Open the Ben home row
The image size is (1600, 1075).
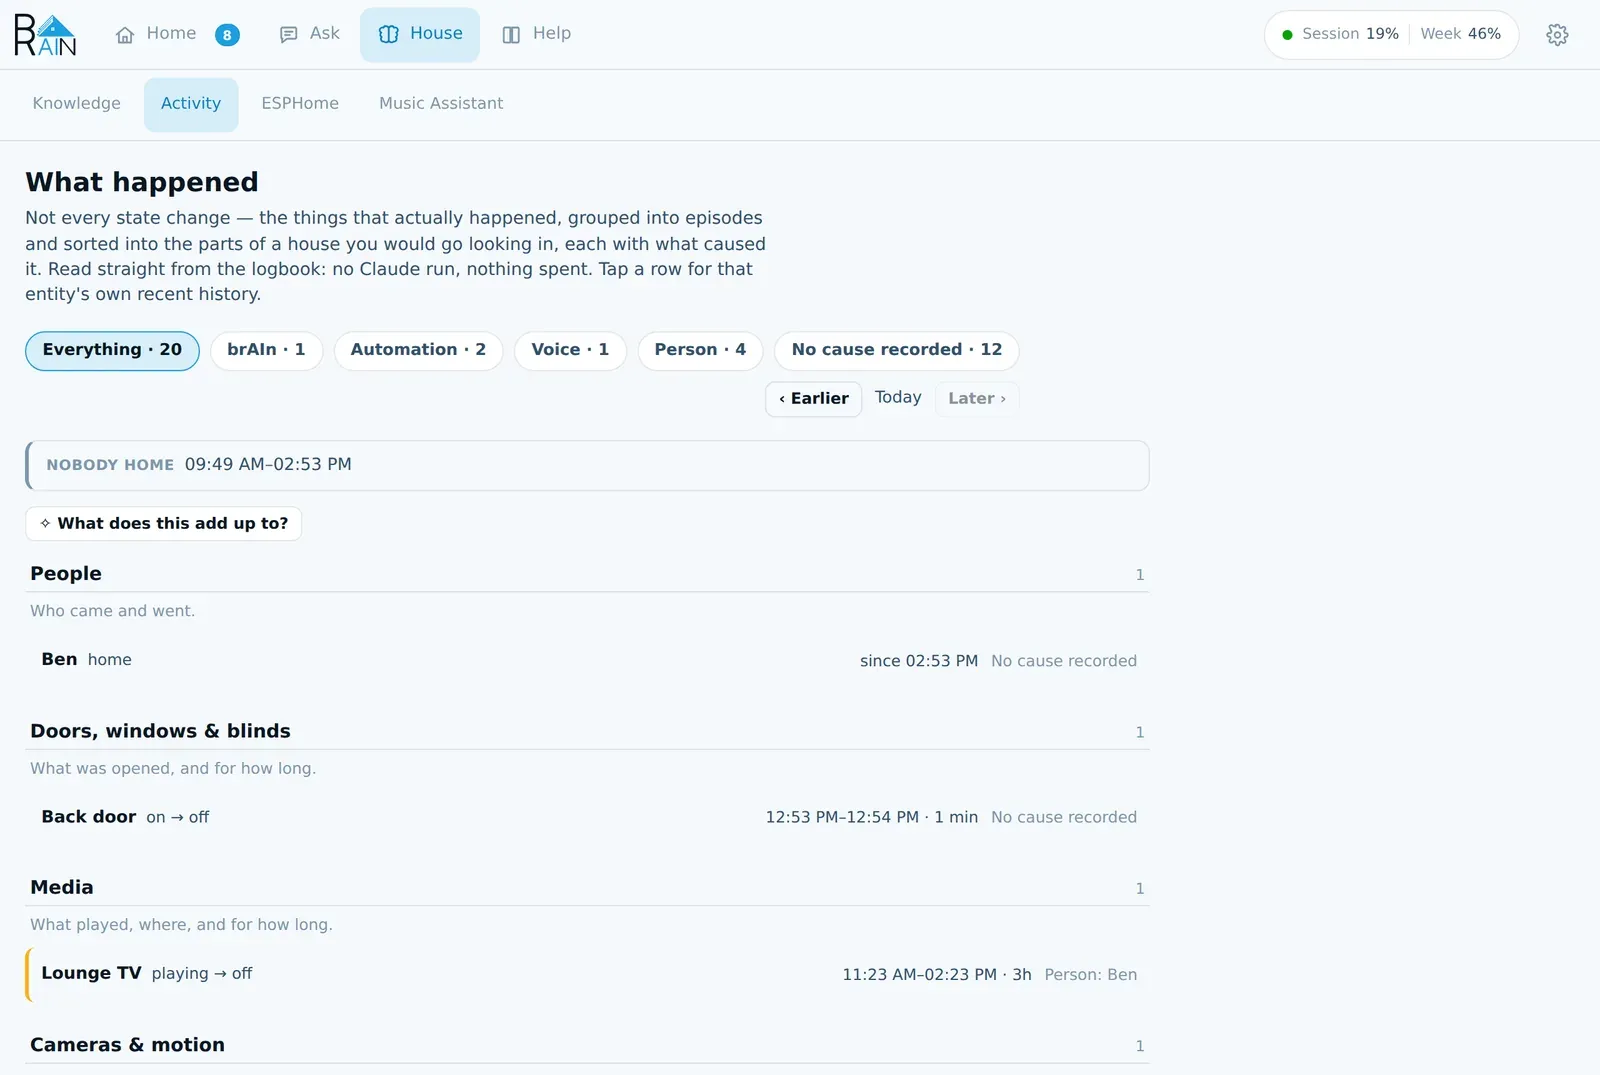[x=587, y=660]
